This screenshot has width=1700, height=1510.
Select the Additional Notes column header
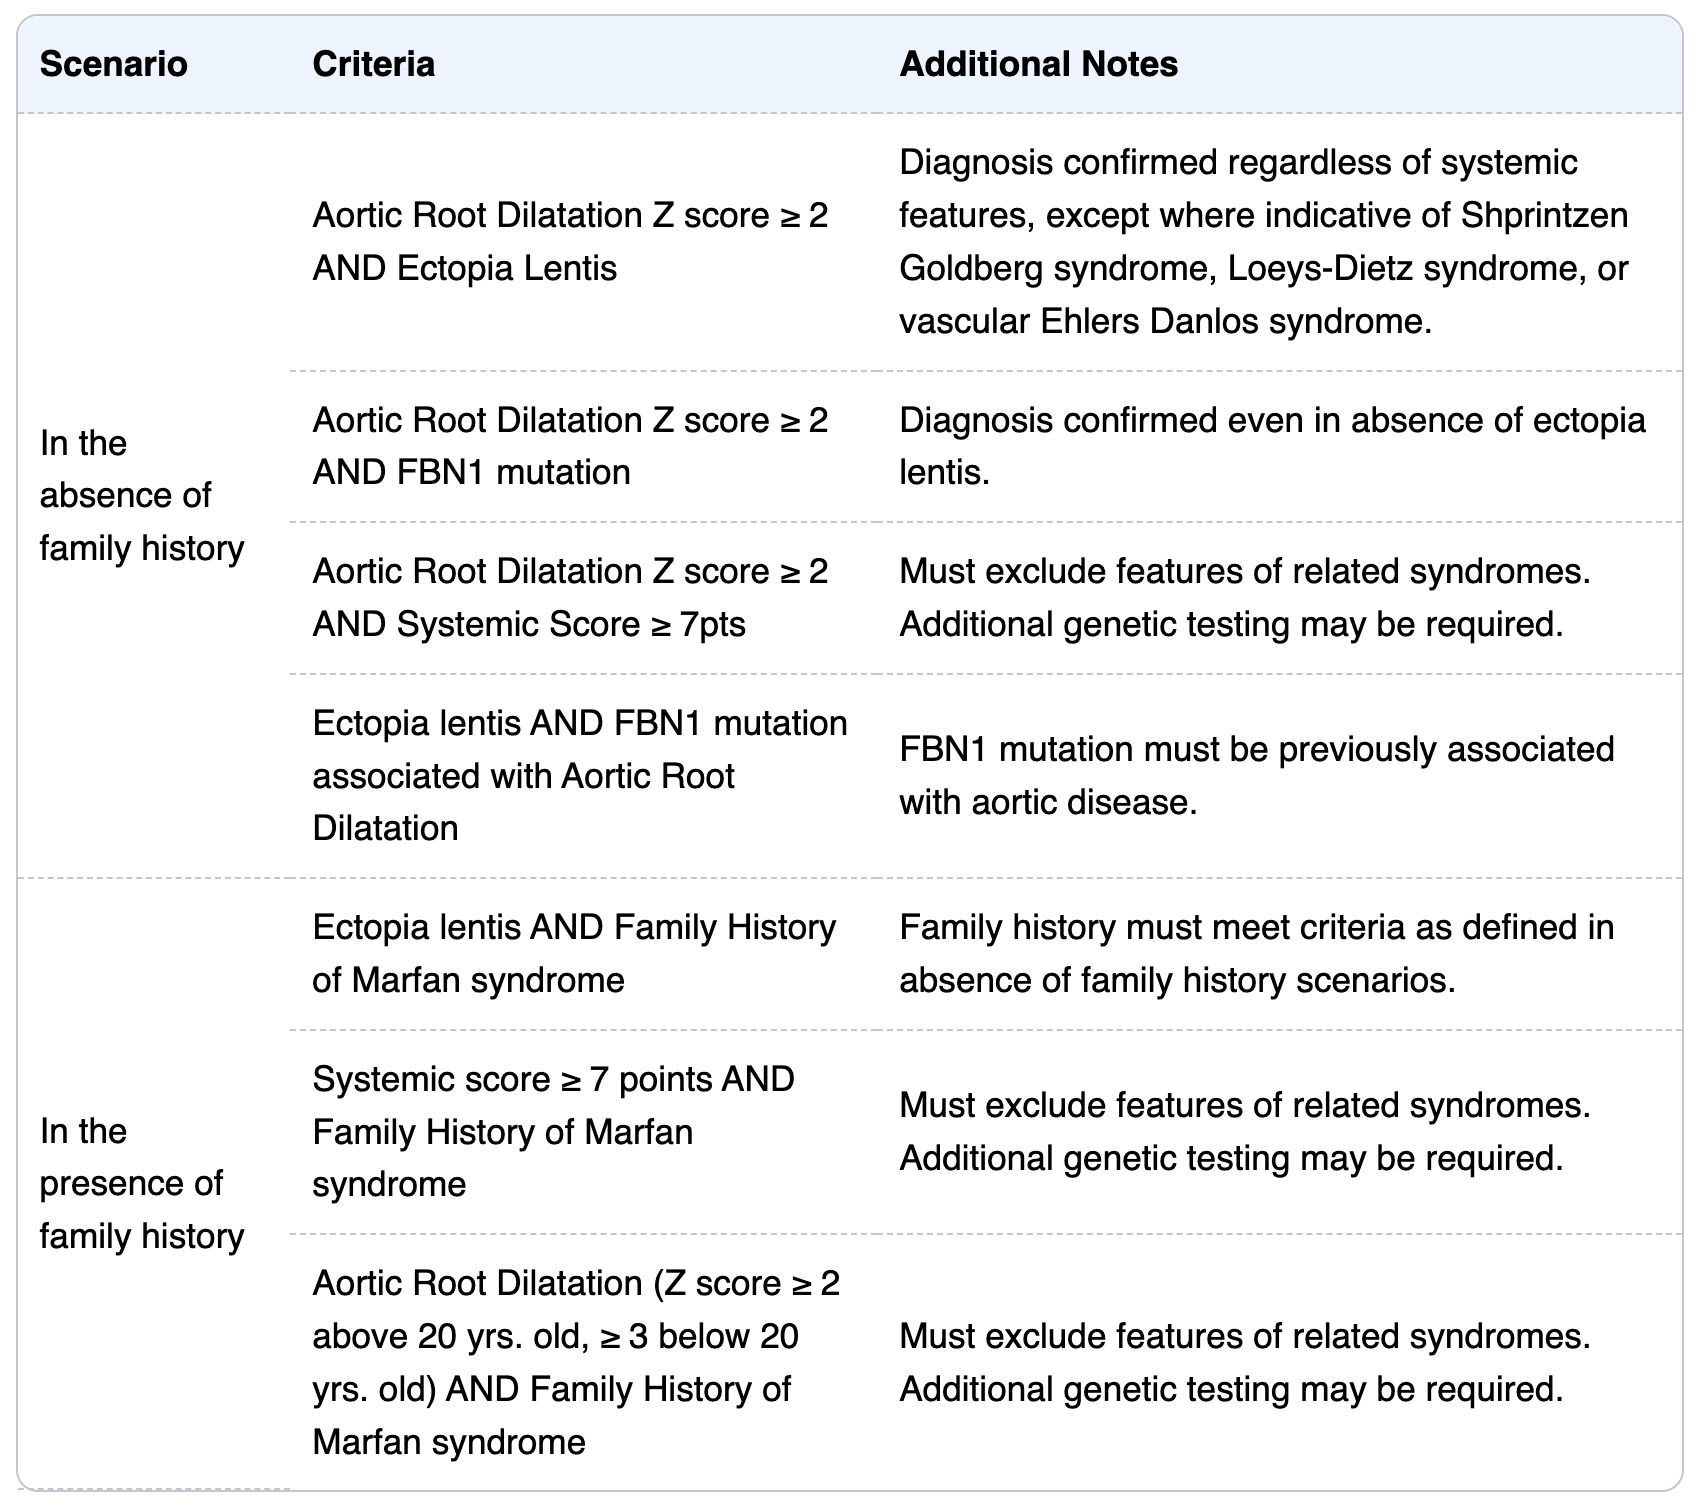point(1038,64)
